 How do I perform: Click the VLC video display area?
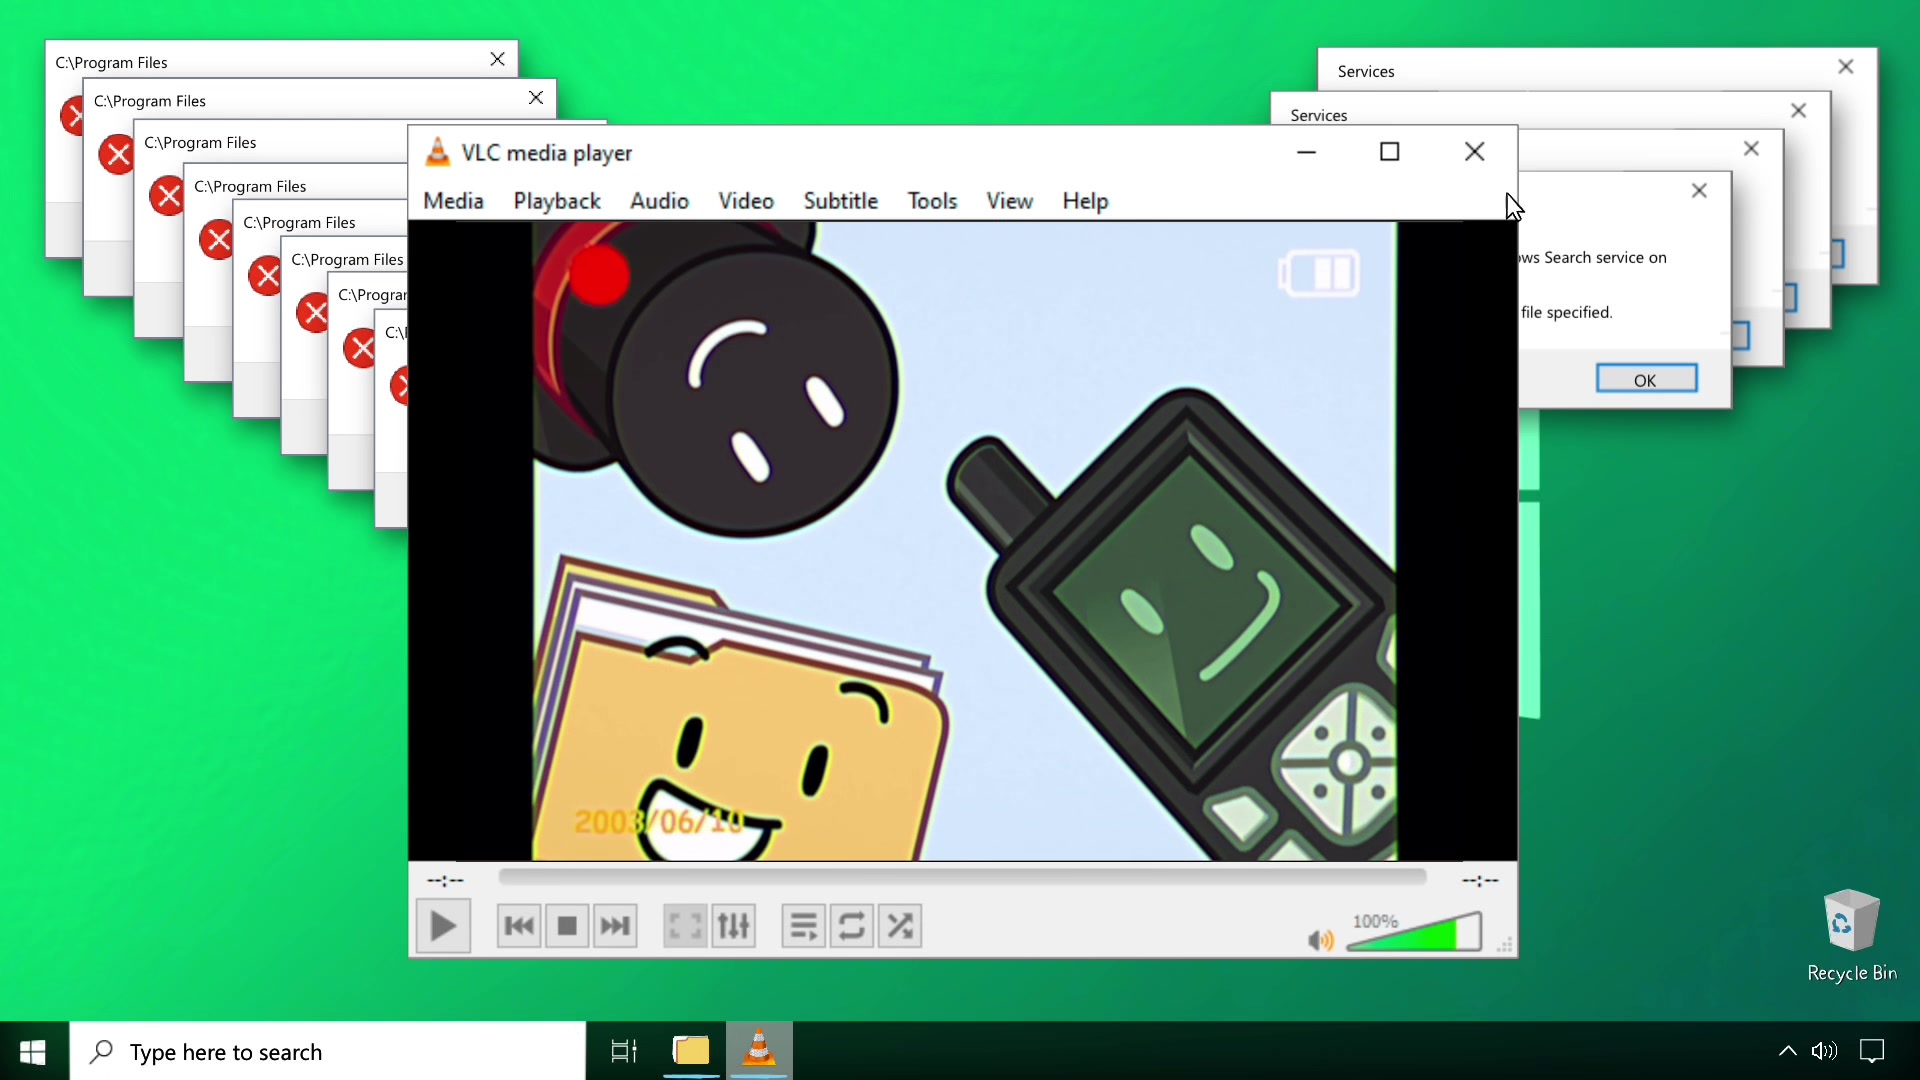[962, 540]
